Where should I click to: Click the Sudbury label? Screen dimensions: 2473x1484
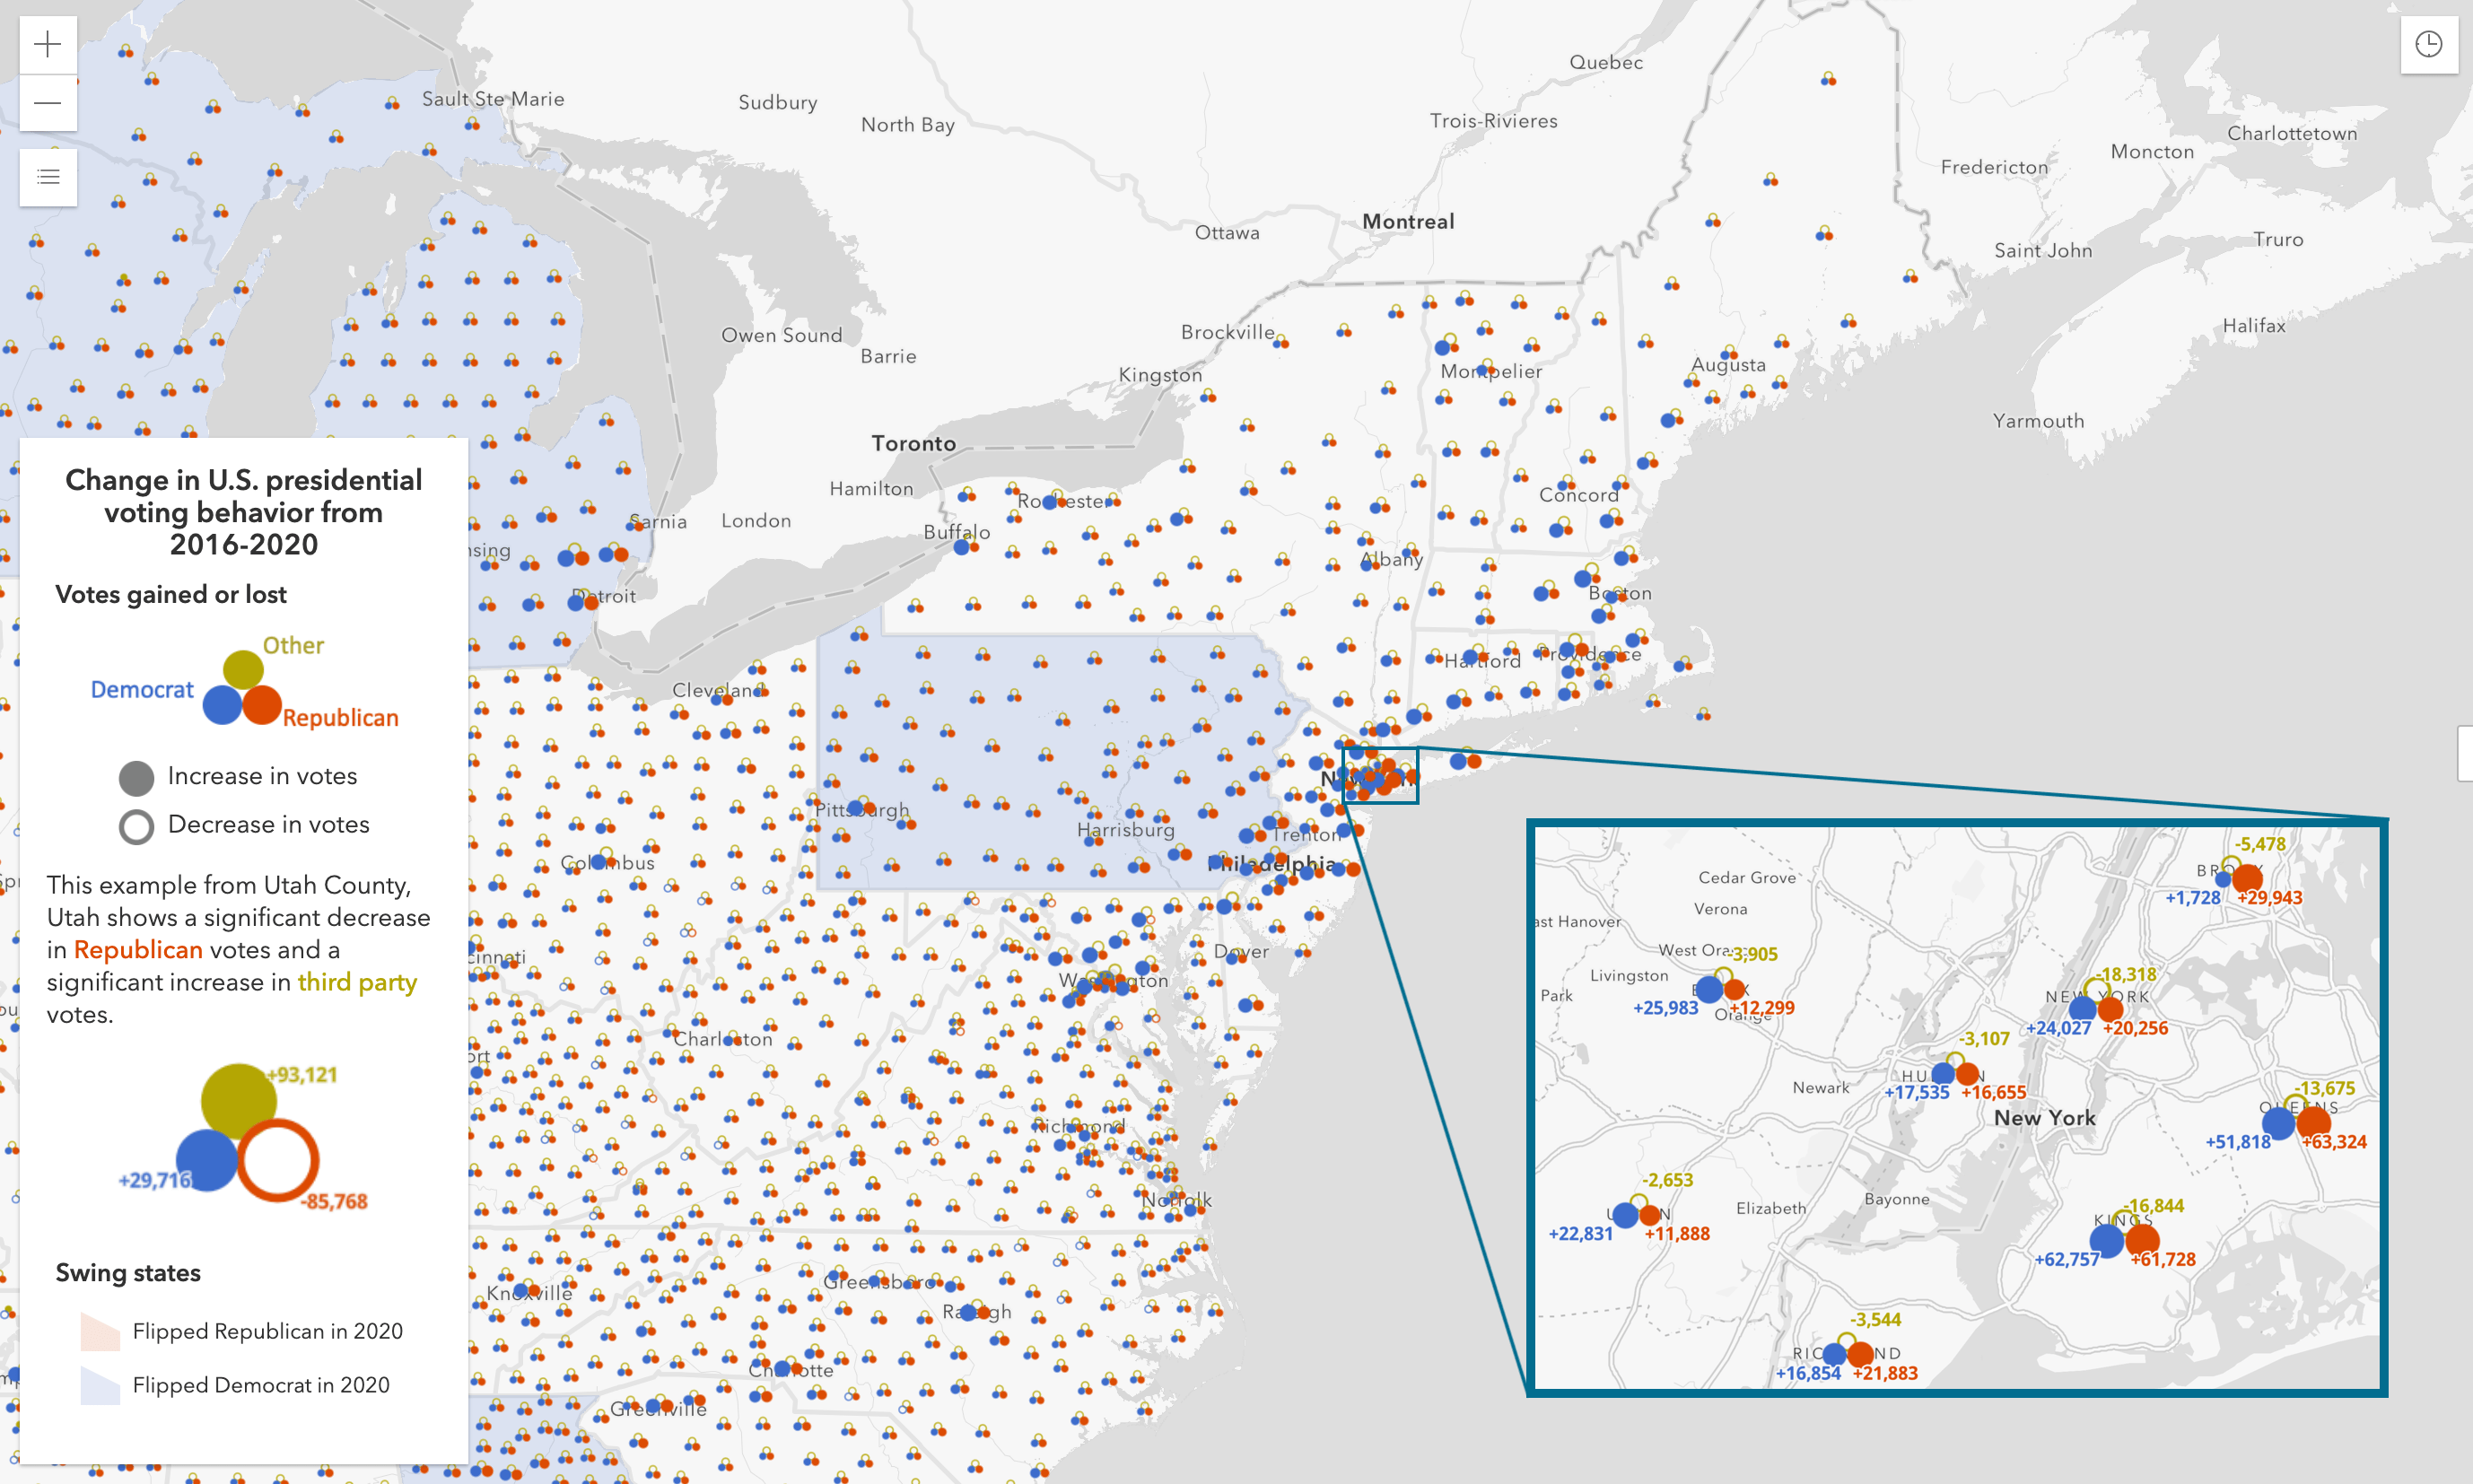pos(778,102)
